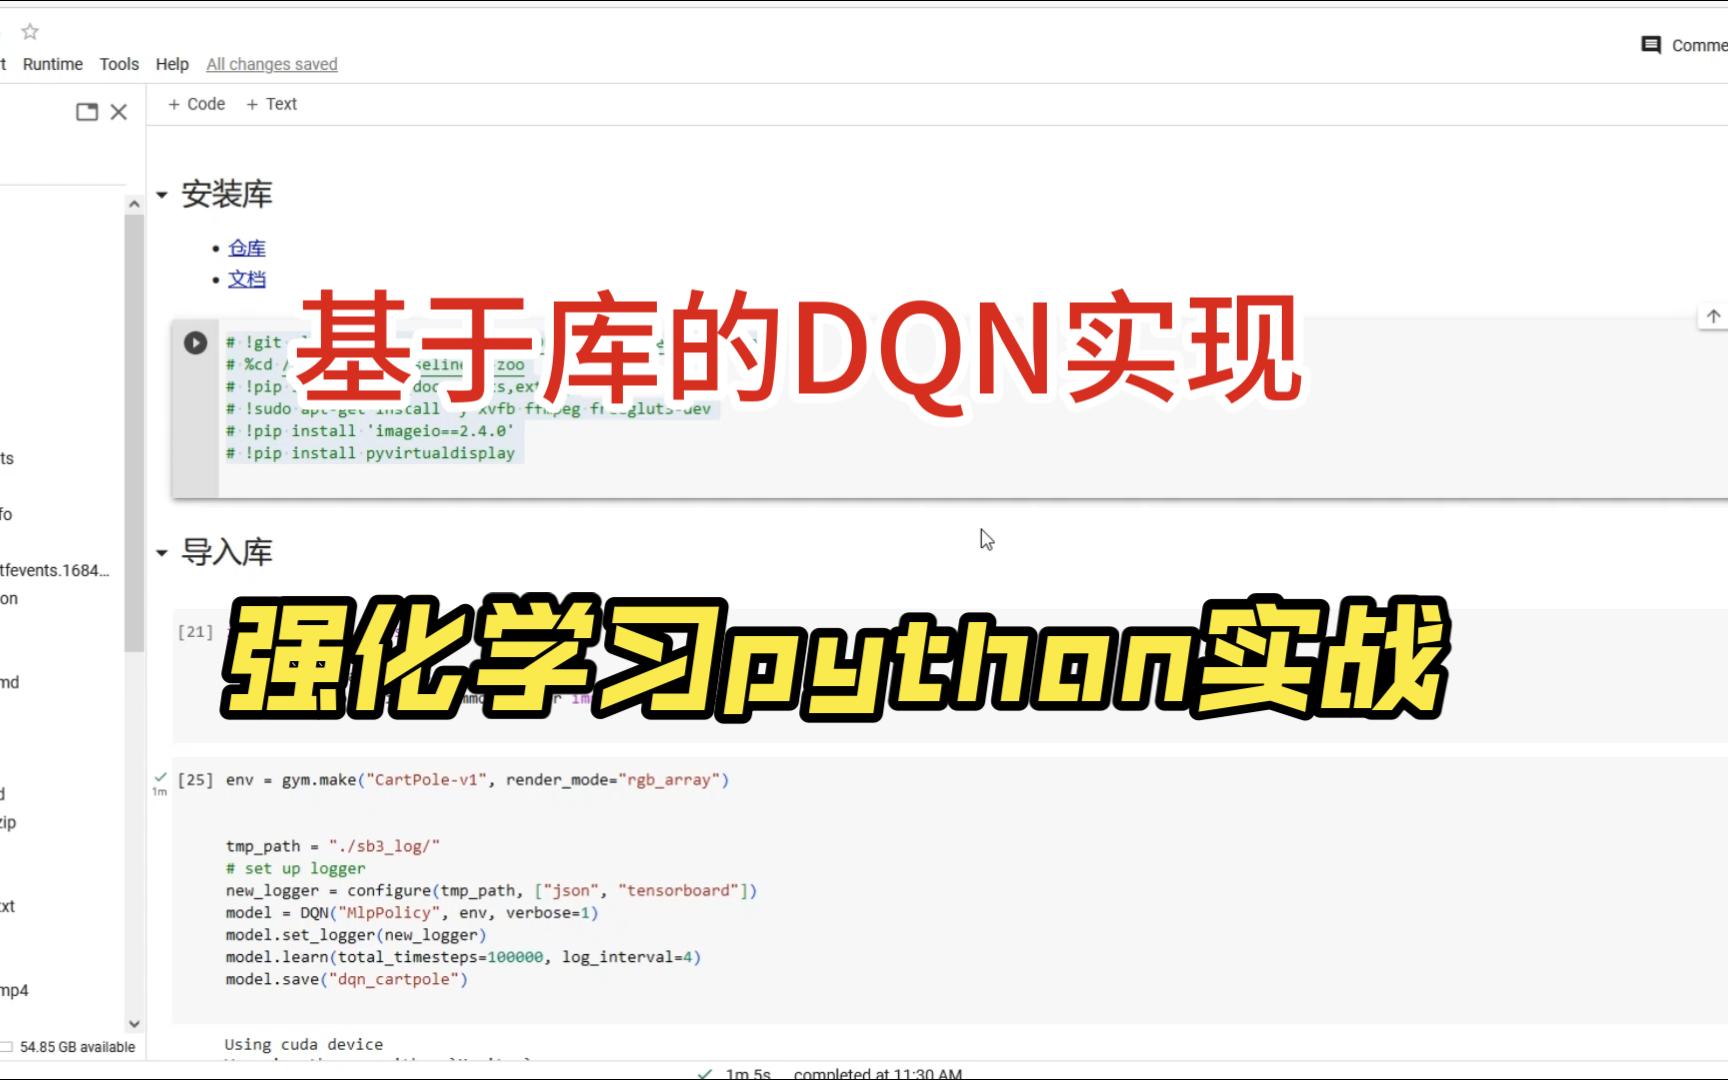Run the pip install cell
The width and height of the screenshot is (1728, 1080).
click(195, 343)
